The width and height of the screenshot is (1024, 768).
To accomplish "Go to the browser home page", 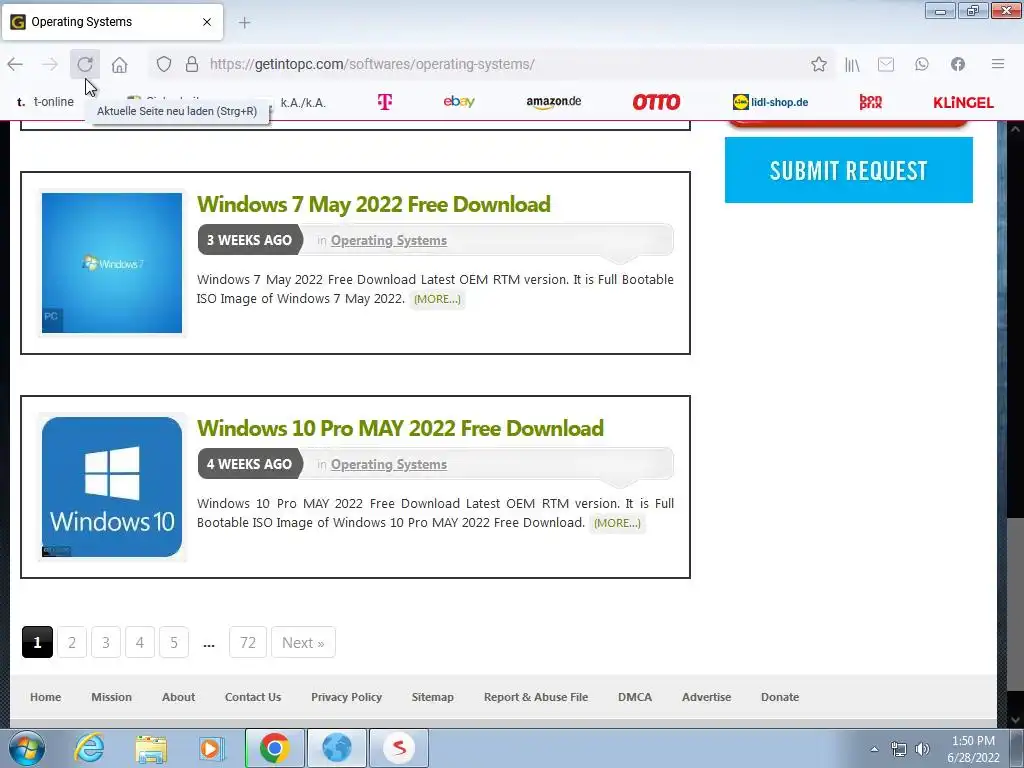I will 120,64.
